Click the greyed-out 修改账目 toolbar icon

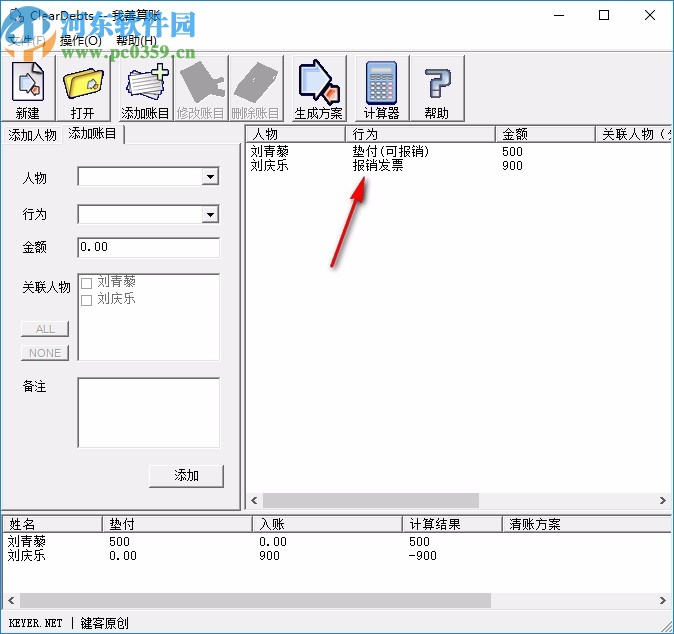[x=200, y=89]
